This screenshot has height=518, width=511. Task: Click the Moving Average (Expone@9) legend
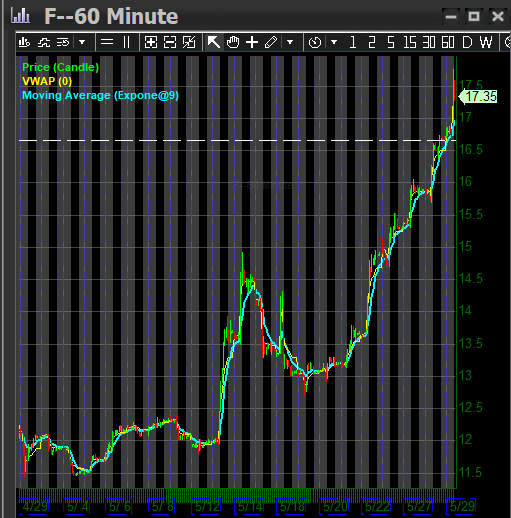click(100, 95)
